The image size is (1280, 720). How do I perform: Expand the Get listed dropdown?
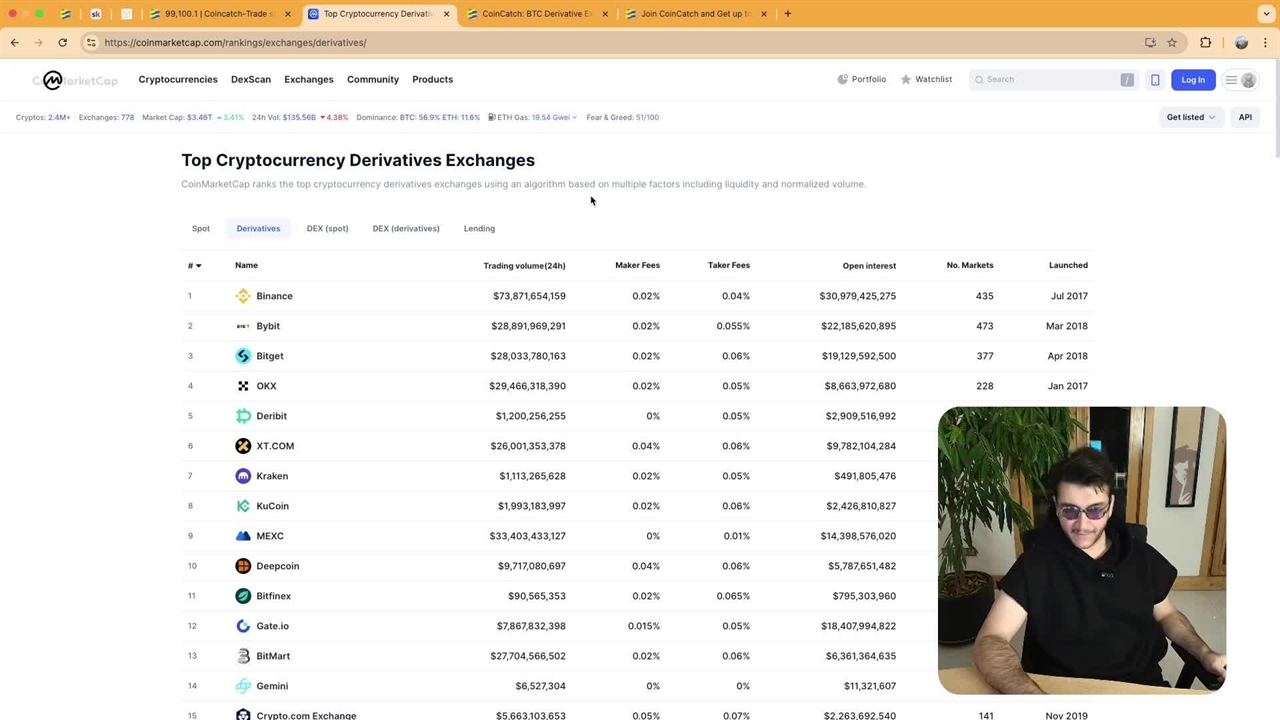[1190, 117]
